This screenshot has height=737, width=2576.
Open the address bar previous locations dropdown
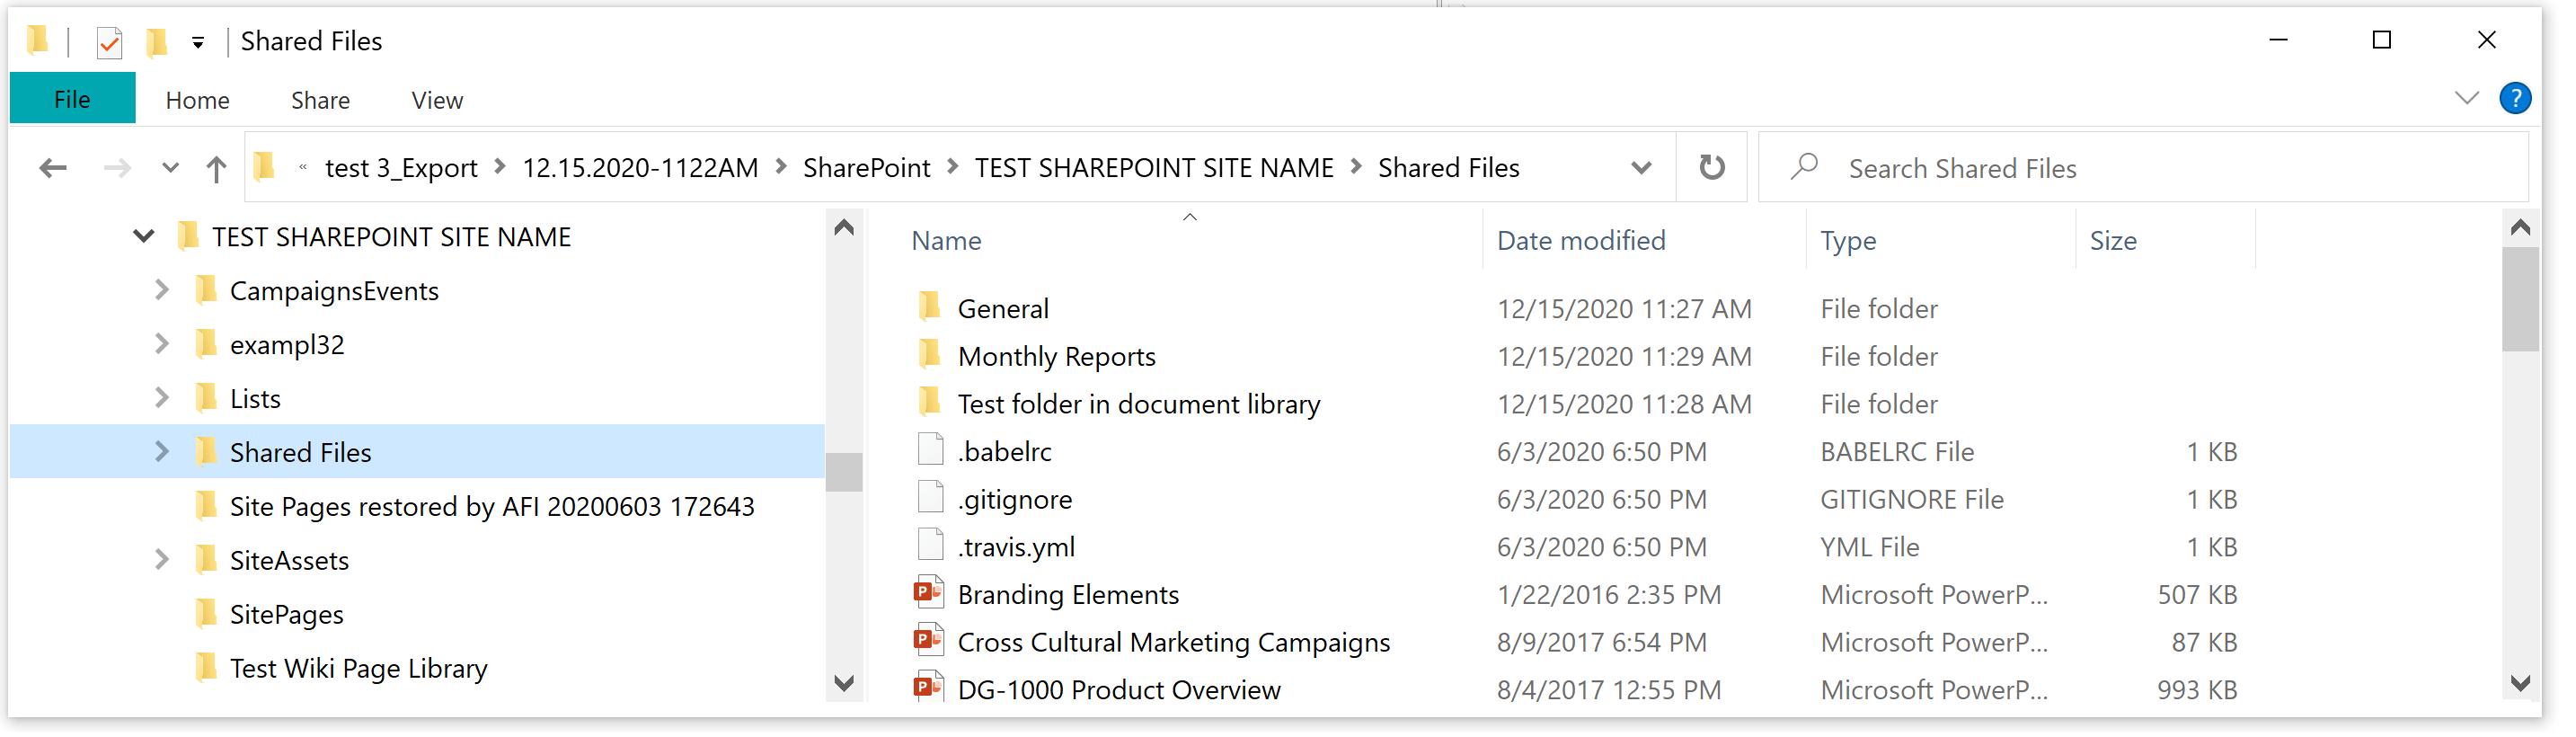(x=1640, y=167)
